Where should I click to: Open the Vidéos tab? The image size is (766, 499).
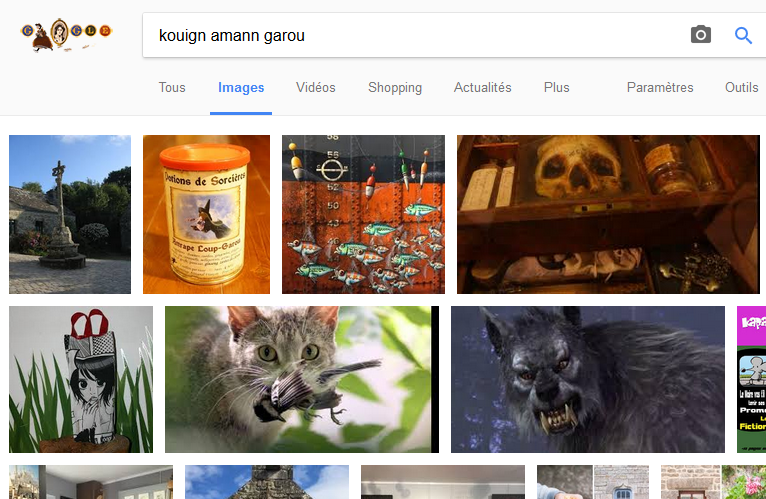316,87
